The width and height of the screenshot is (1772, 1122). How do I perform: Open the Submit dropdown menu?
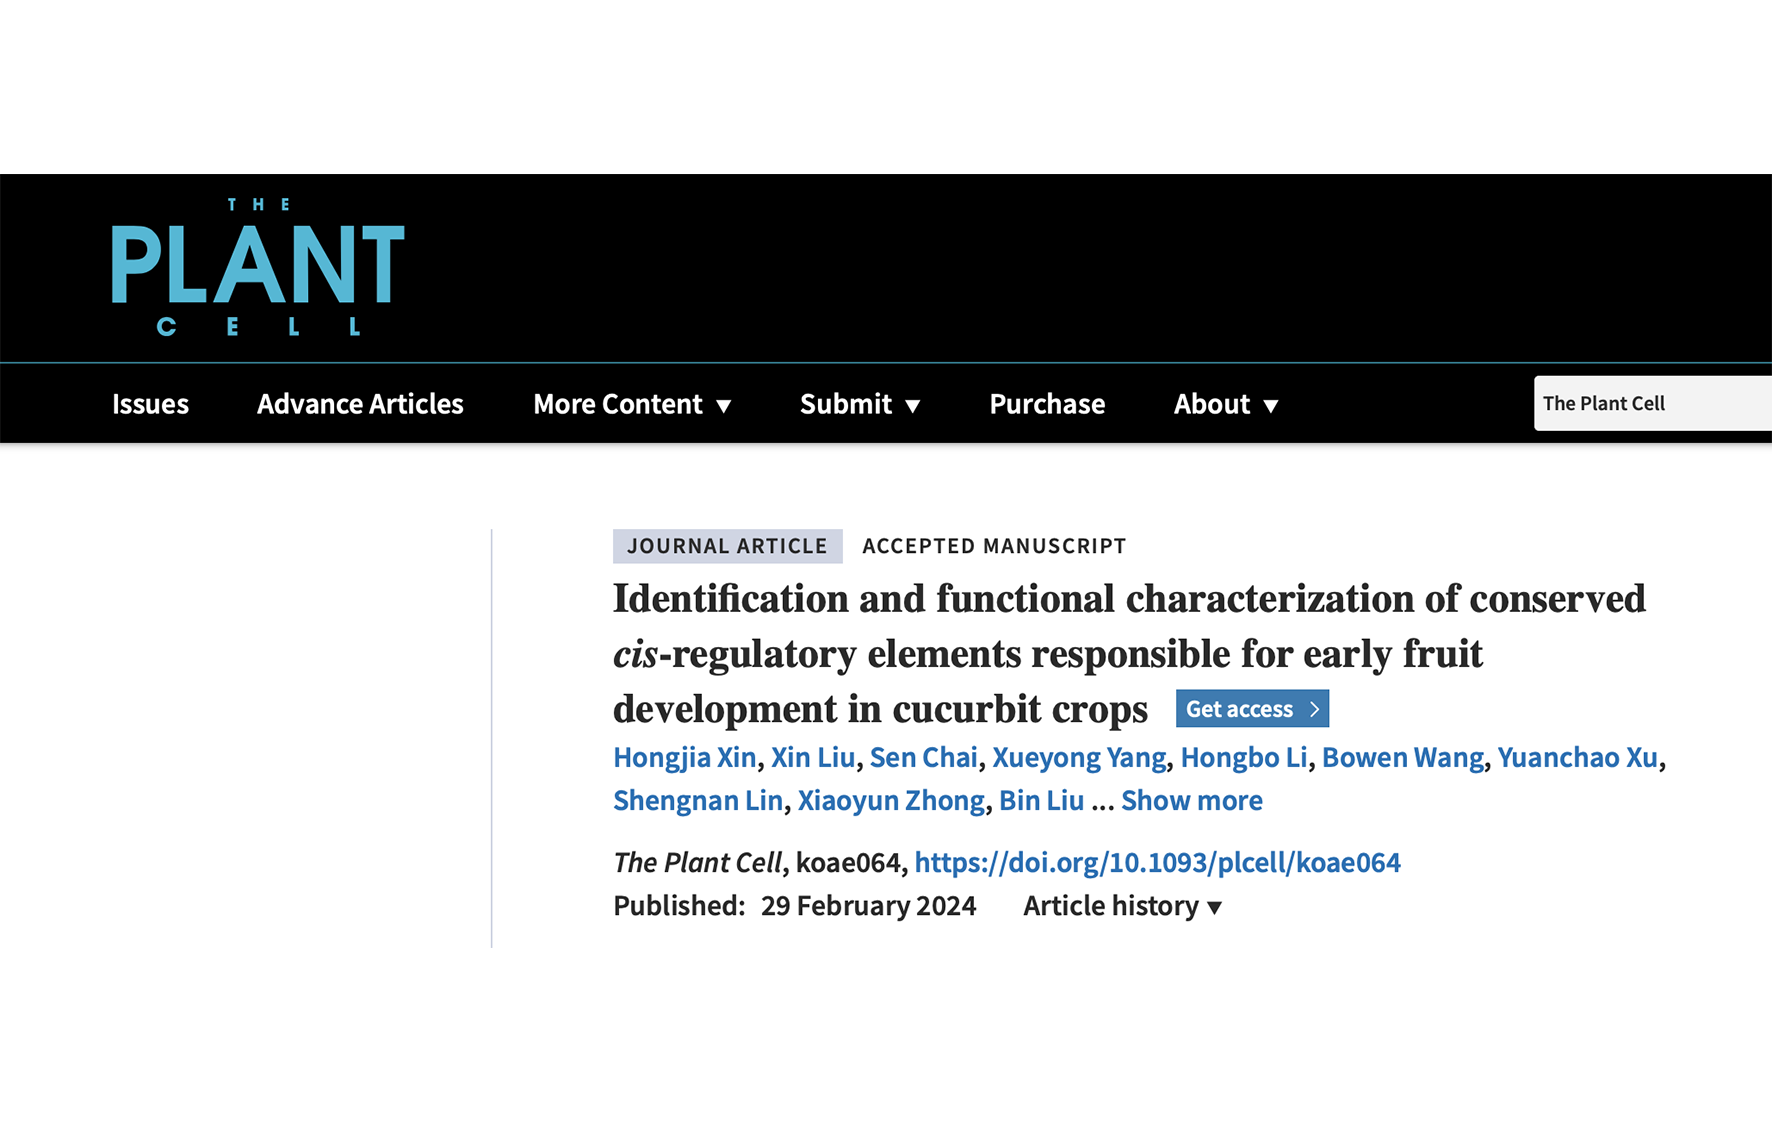click(859, 404)
